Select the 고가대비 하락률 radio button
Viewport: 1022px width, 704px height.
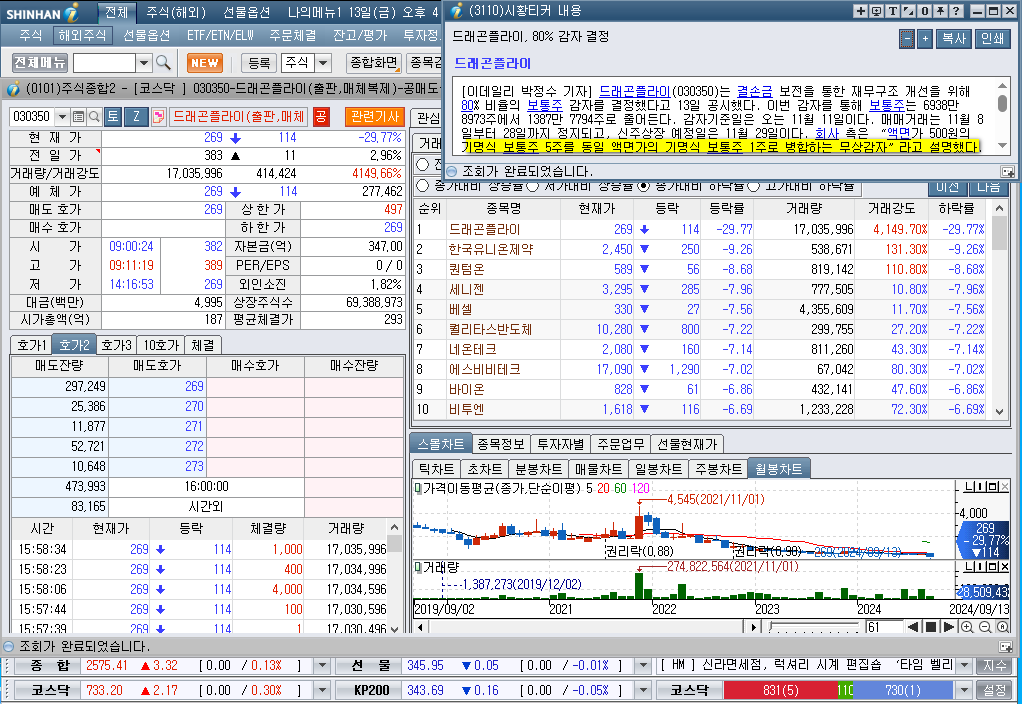point(754,186)
